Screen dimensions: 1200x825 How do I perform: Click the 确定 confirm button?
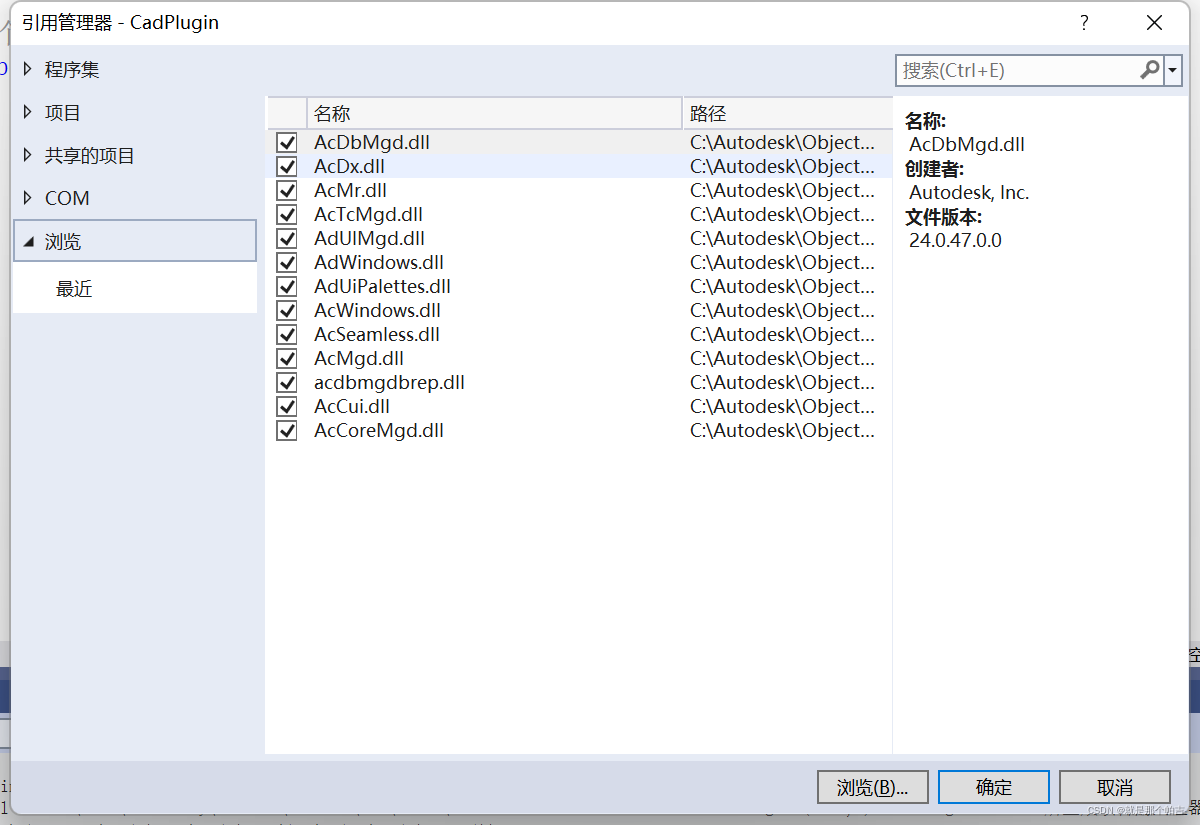(x=993, y=787)
